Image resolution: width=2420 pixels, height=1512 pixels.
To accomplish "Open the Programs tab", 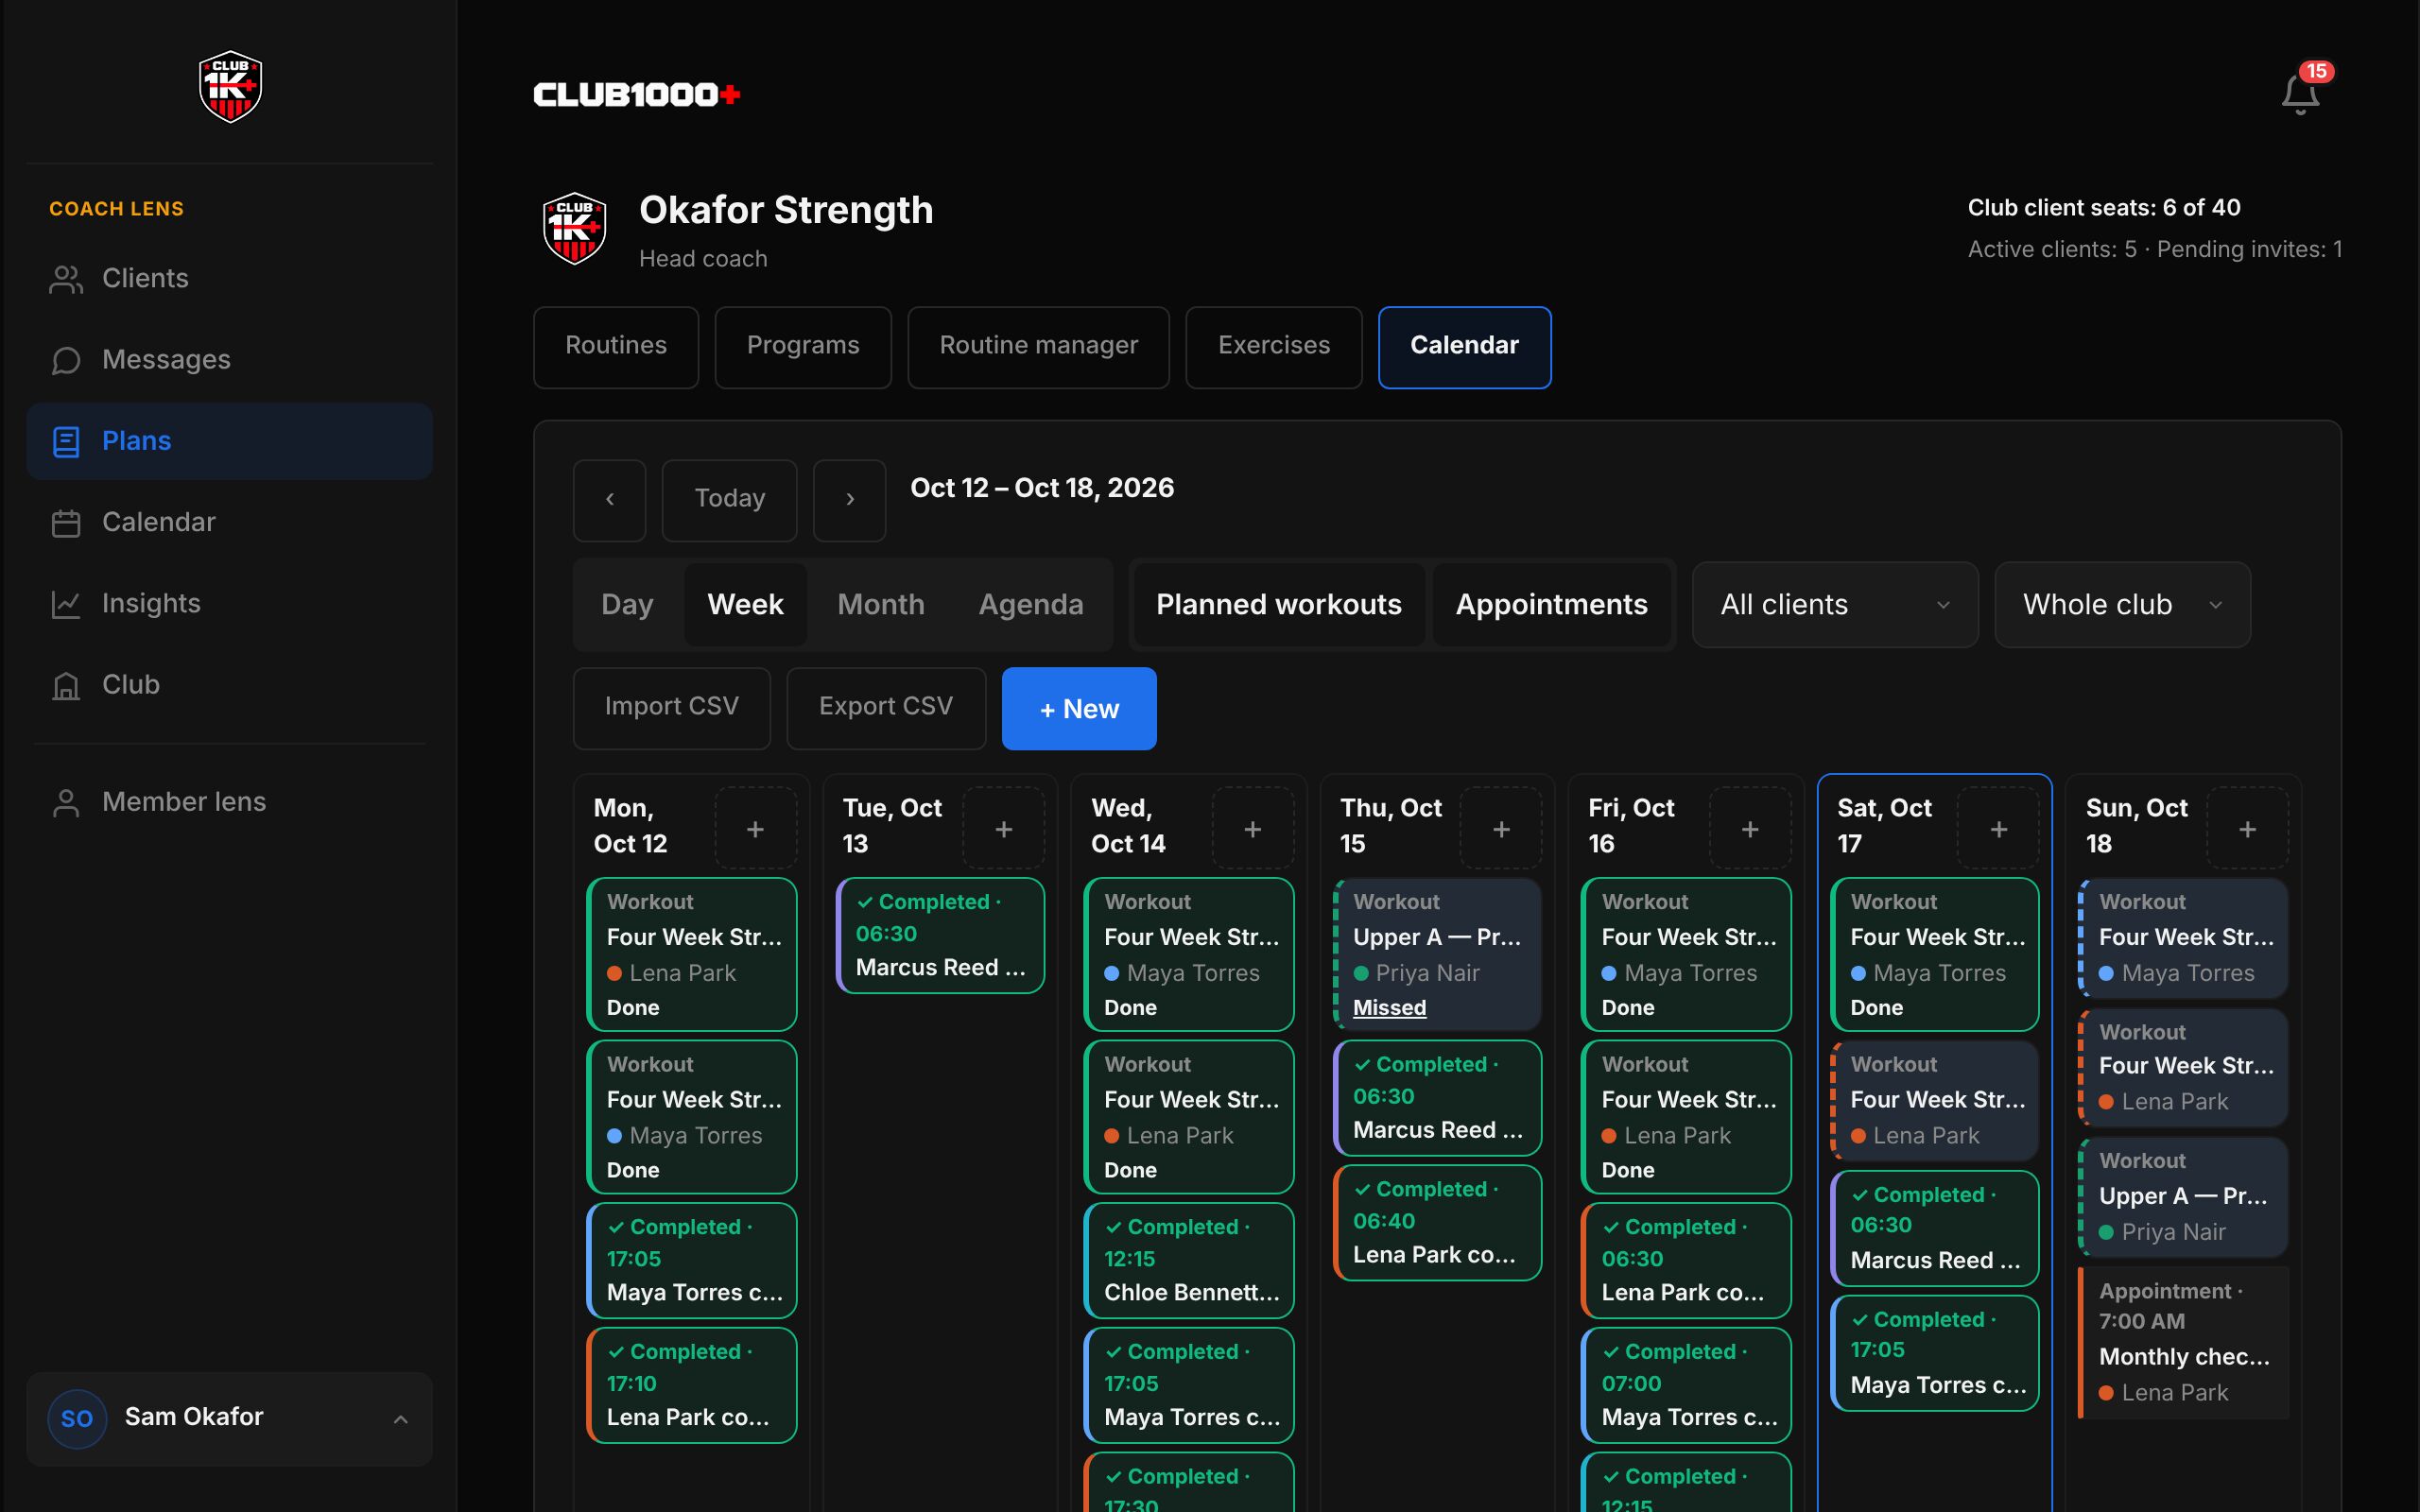I will click(803, 346).
